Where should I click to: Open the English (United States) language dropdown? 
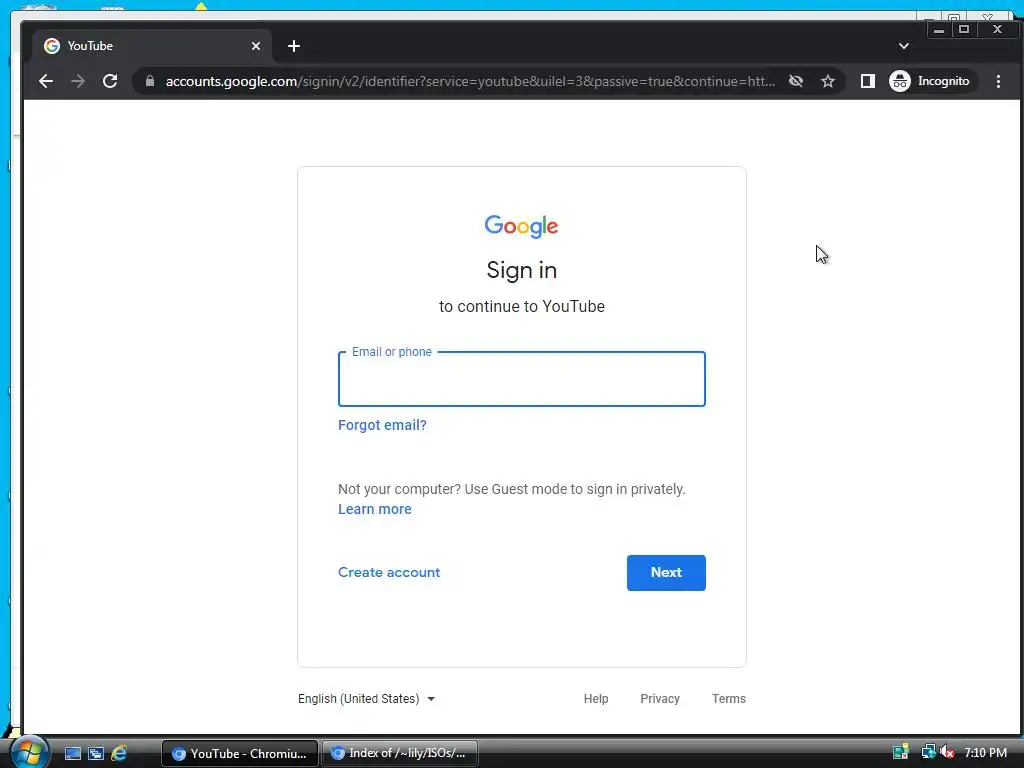click(x=366, y=699)
